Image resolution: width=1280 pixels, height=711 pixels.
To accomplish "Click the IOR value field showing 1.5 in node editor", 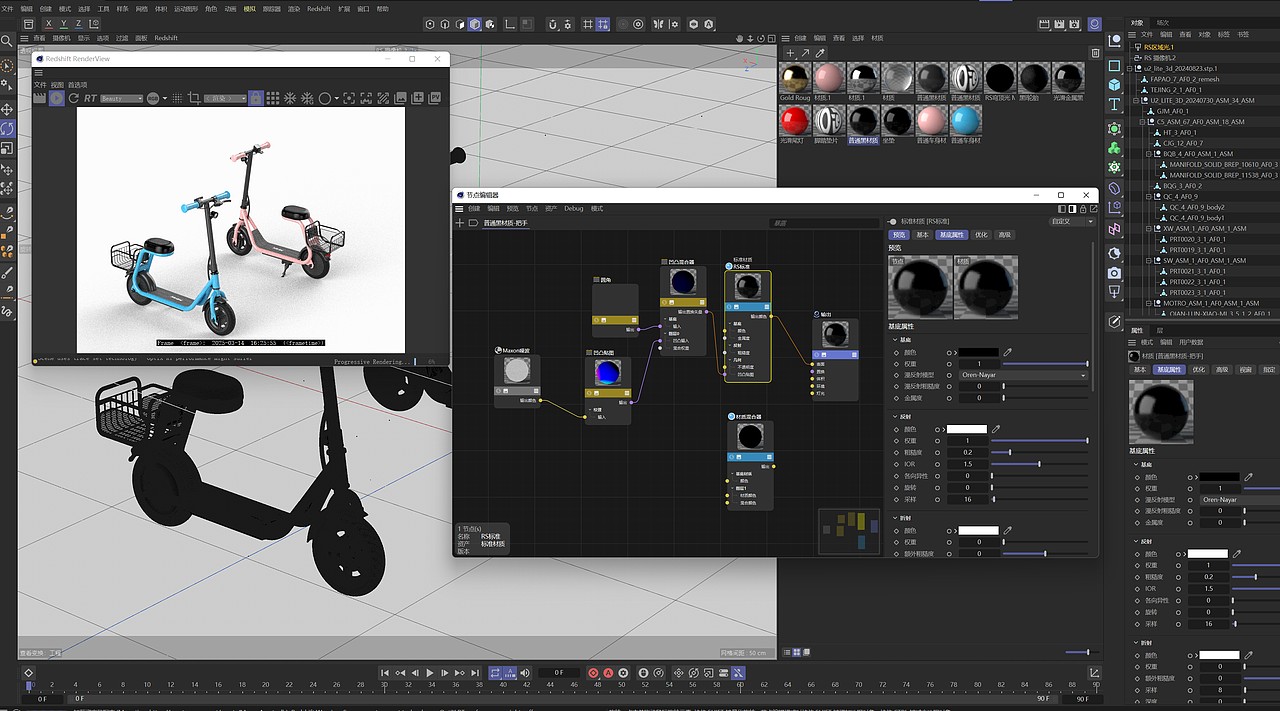I will point(967,464).
